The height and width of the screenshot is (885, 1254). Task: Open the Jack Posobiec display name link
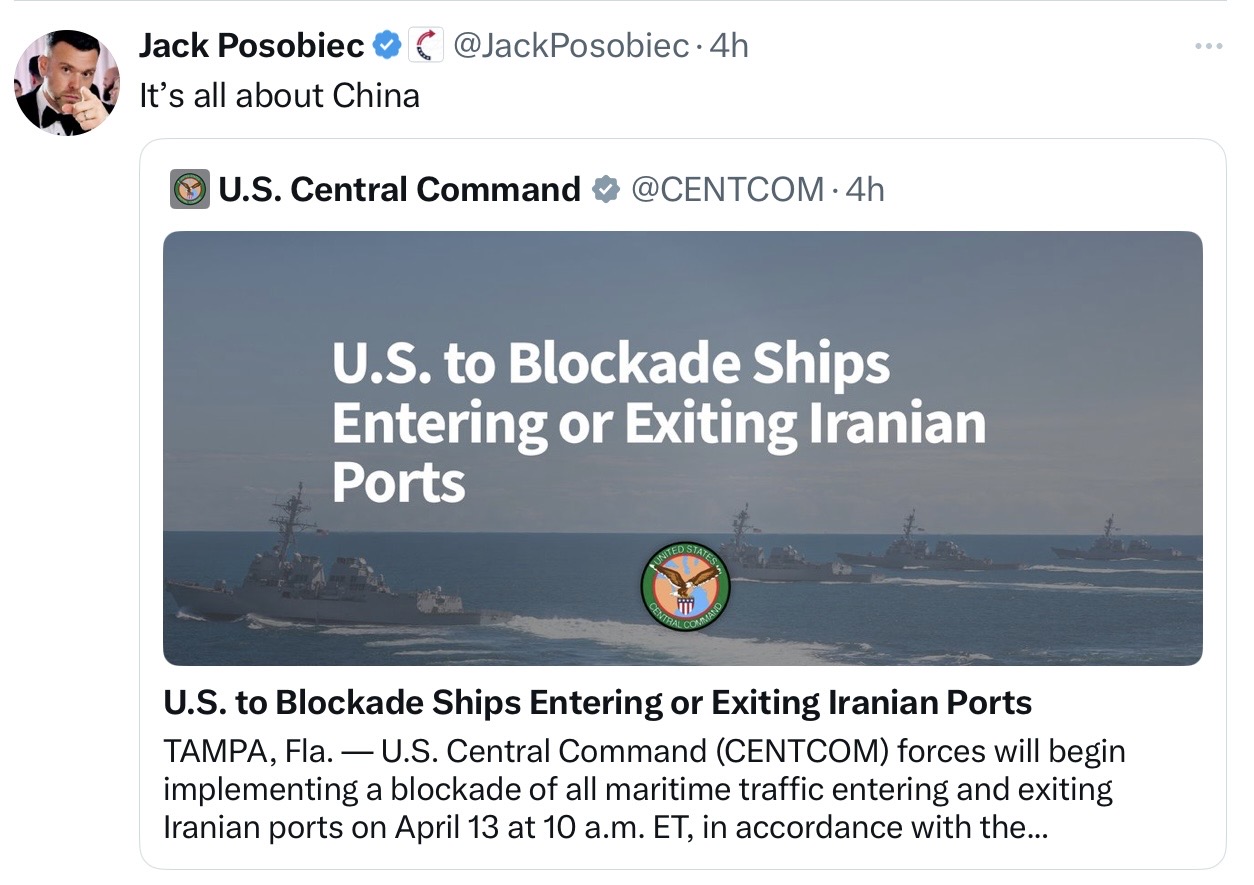pyautogui.click(x=251, y=45)
